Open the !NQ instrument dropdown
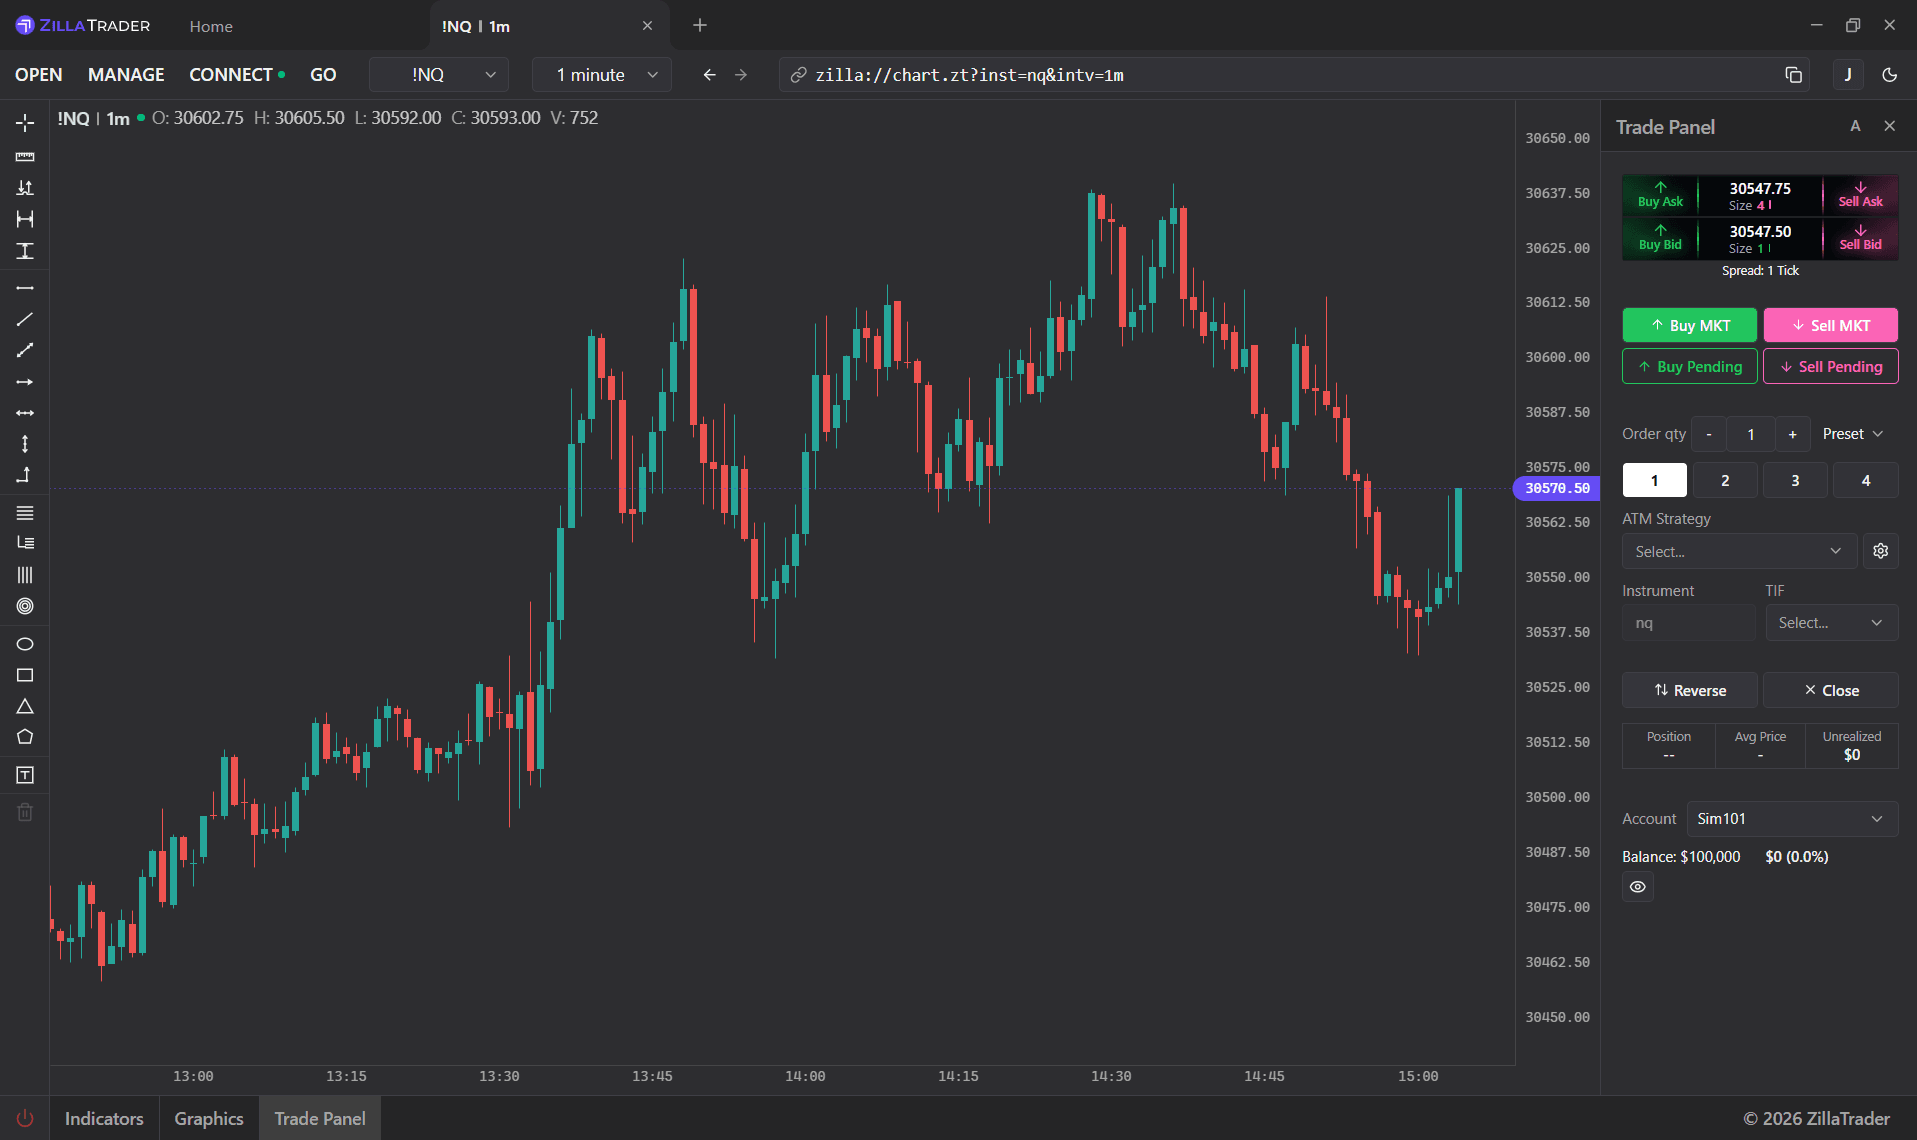 [x=439, y=75]
